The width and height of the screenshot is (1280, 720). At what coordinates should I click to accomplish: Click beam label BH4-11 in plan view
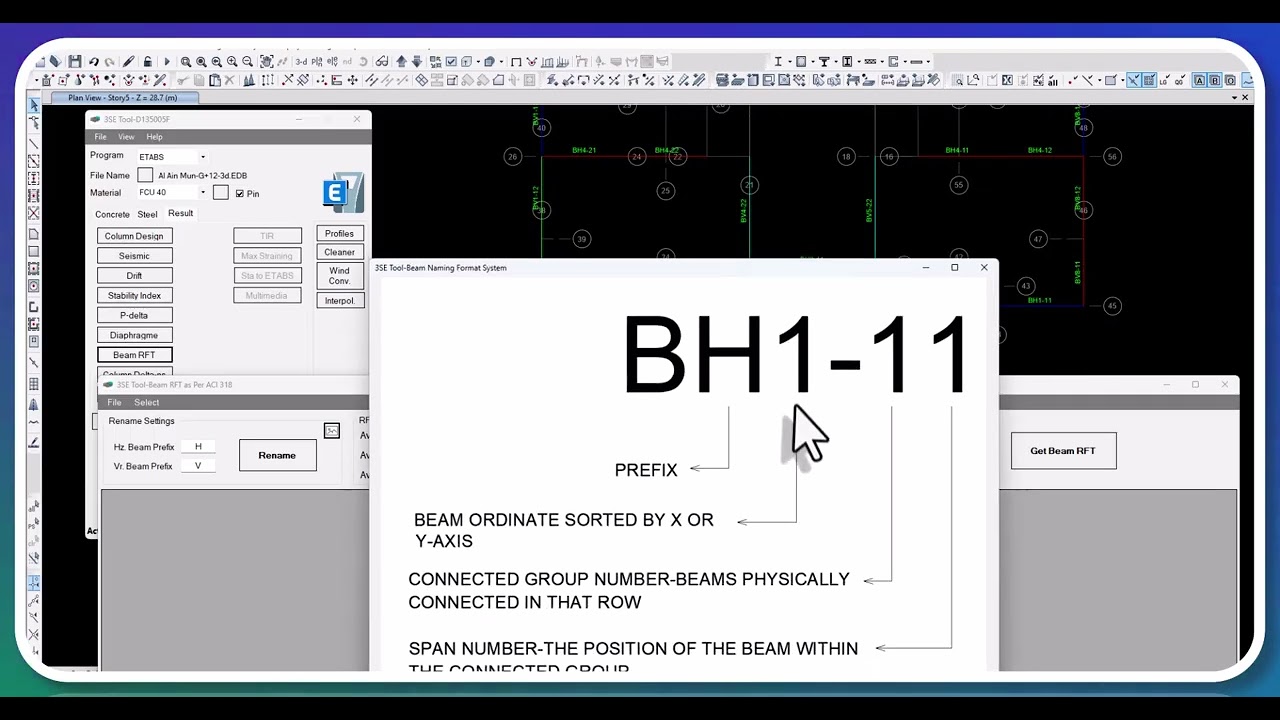pos(957,150)
